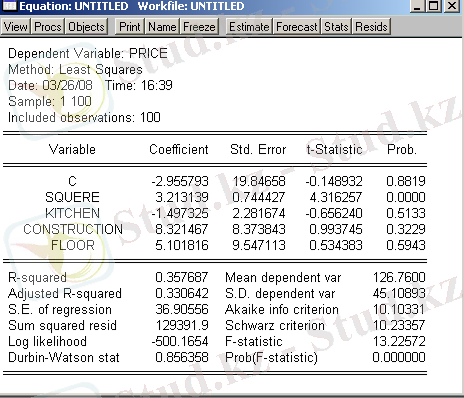
Task: Click t-statistic value 4.316257
Action: (x=336, y=197)
